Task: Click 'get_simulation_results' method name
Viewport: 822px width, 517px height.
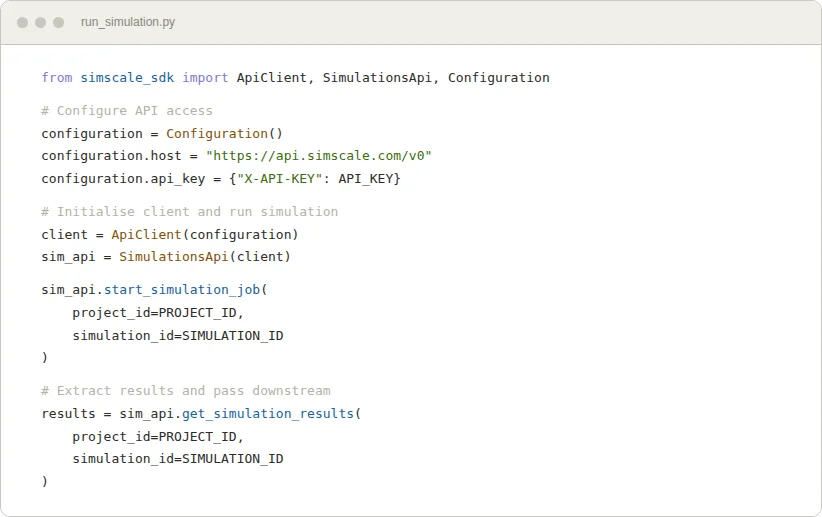Action: (x=268, y=414)
